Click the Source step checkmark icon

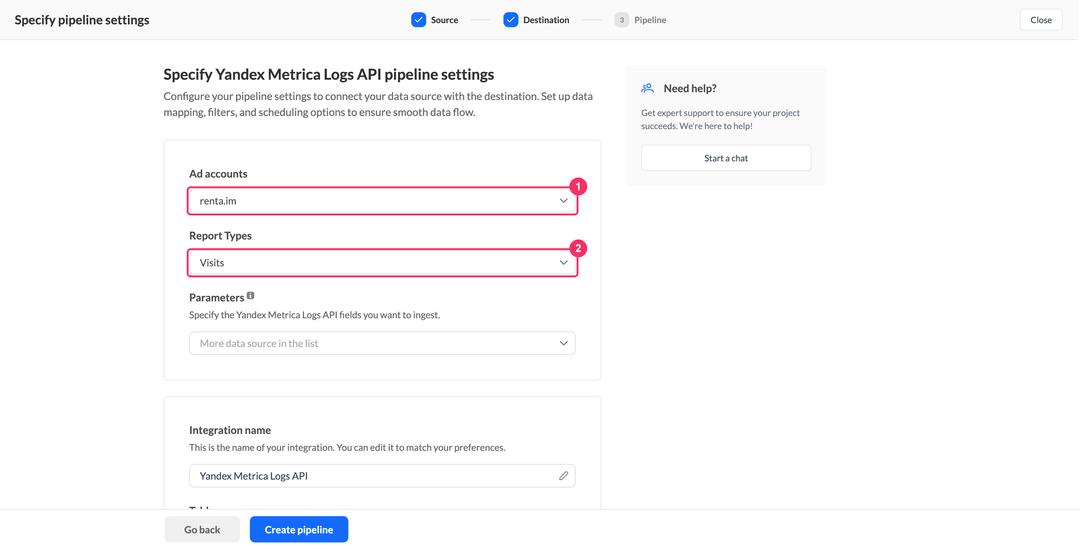(419, 20)
